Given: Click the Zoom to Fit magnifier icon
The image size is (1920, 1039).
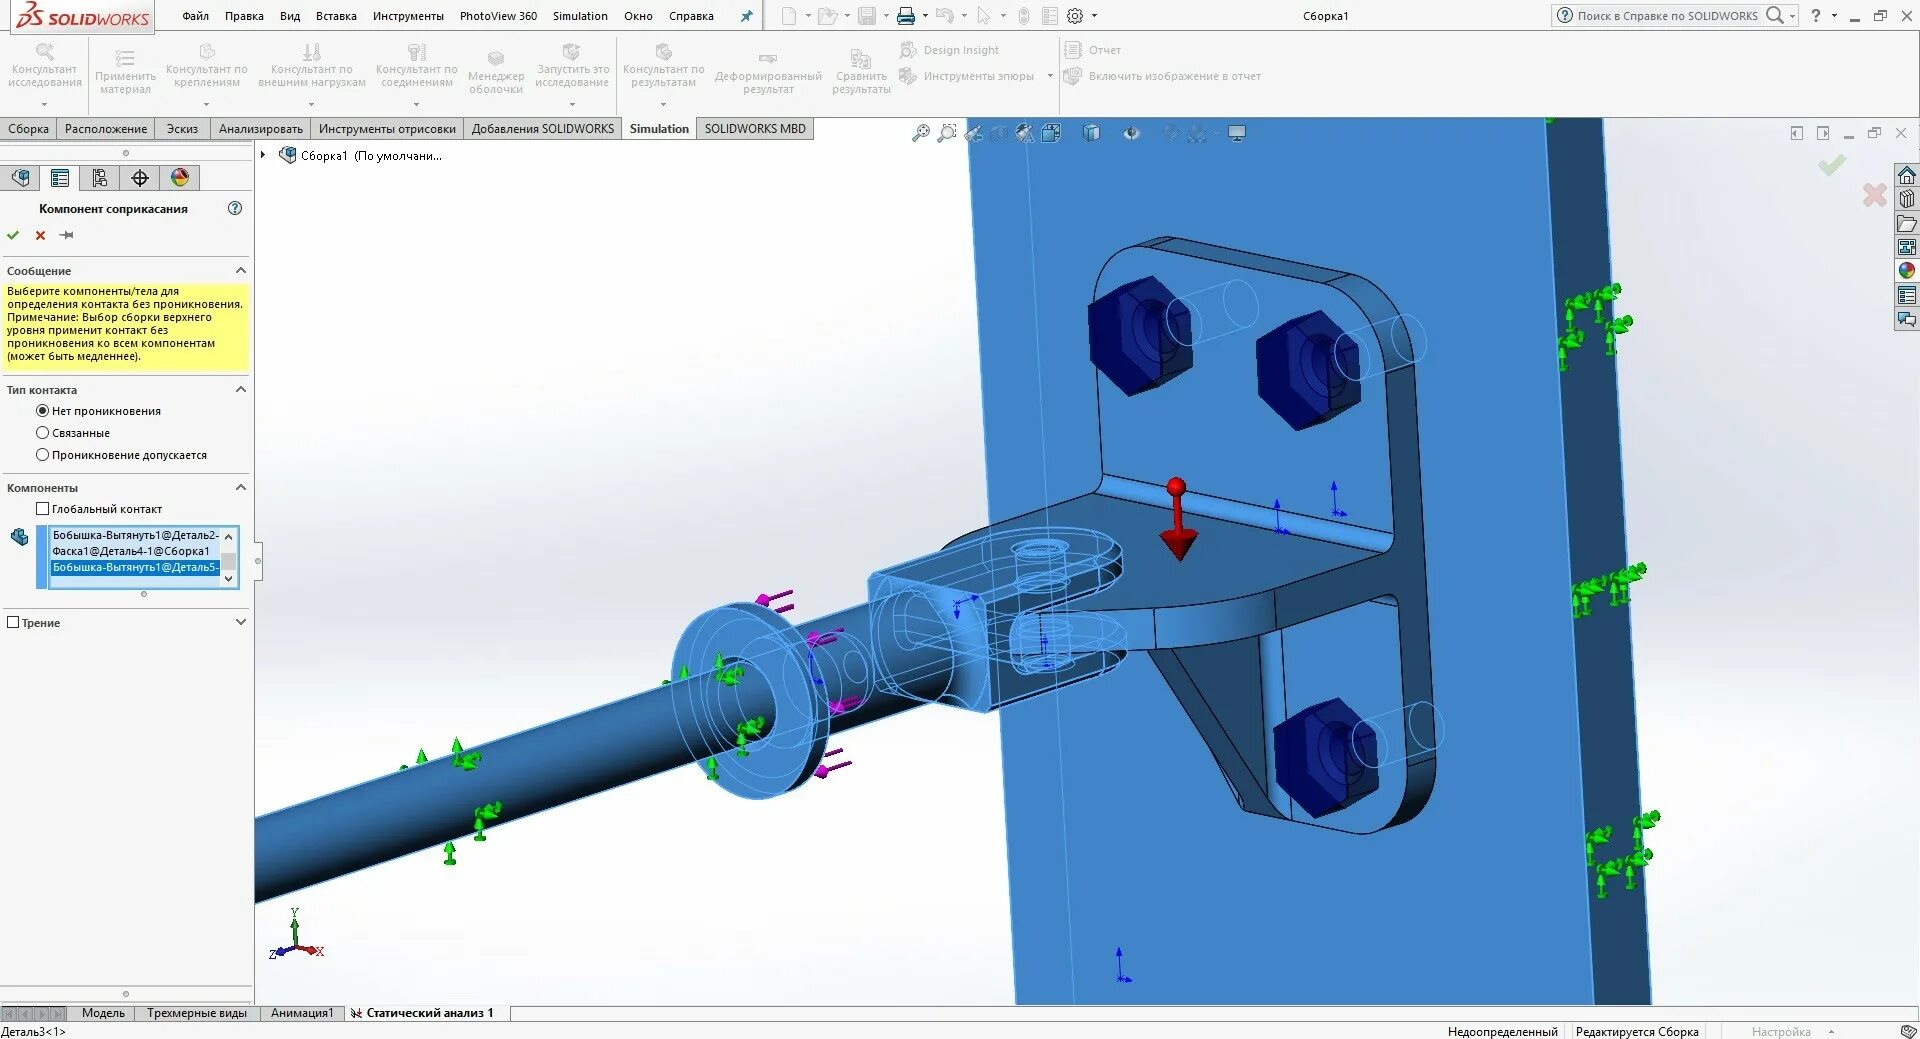Looking at the screenshot, I should [x=921, y=133].
